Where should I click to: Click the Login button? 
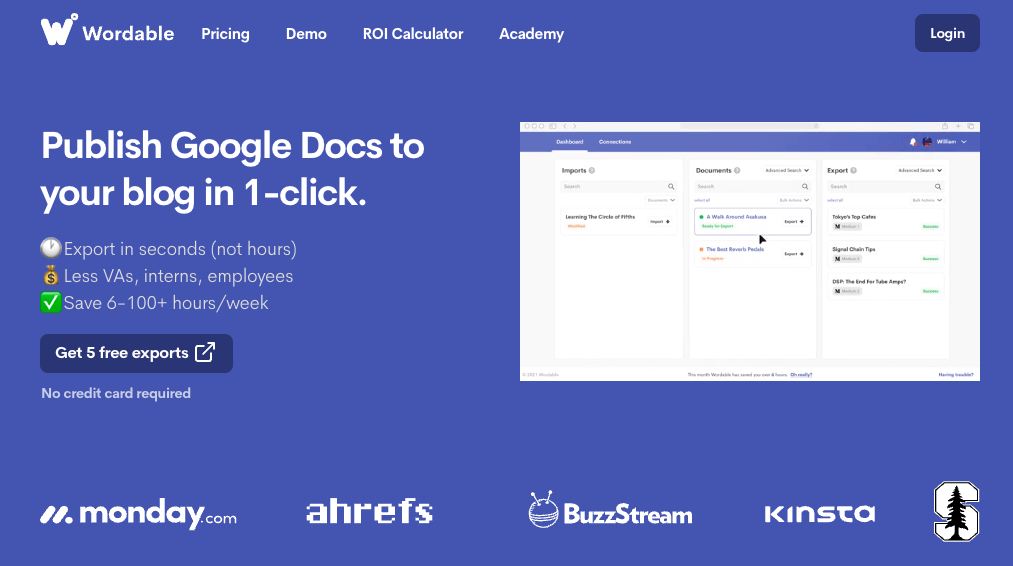pos(947,33)
